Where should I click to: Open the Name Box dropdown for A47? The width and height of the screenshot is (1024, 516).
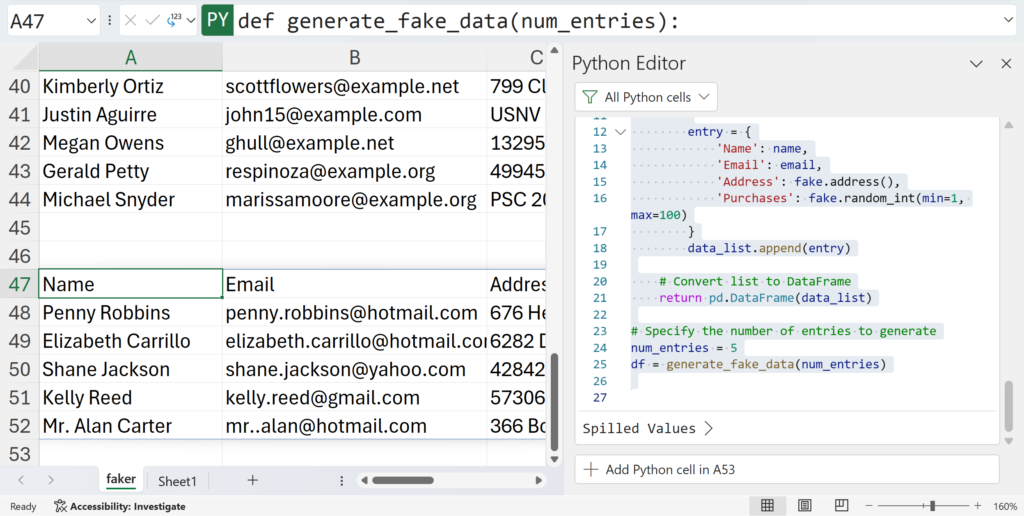click(x=90, y=20)
